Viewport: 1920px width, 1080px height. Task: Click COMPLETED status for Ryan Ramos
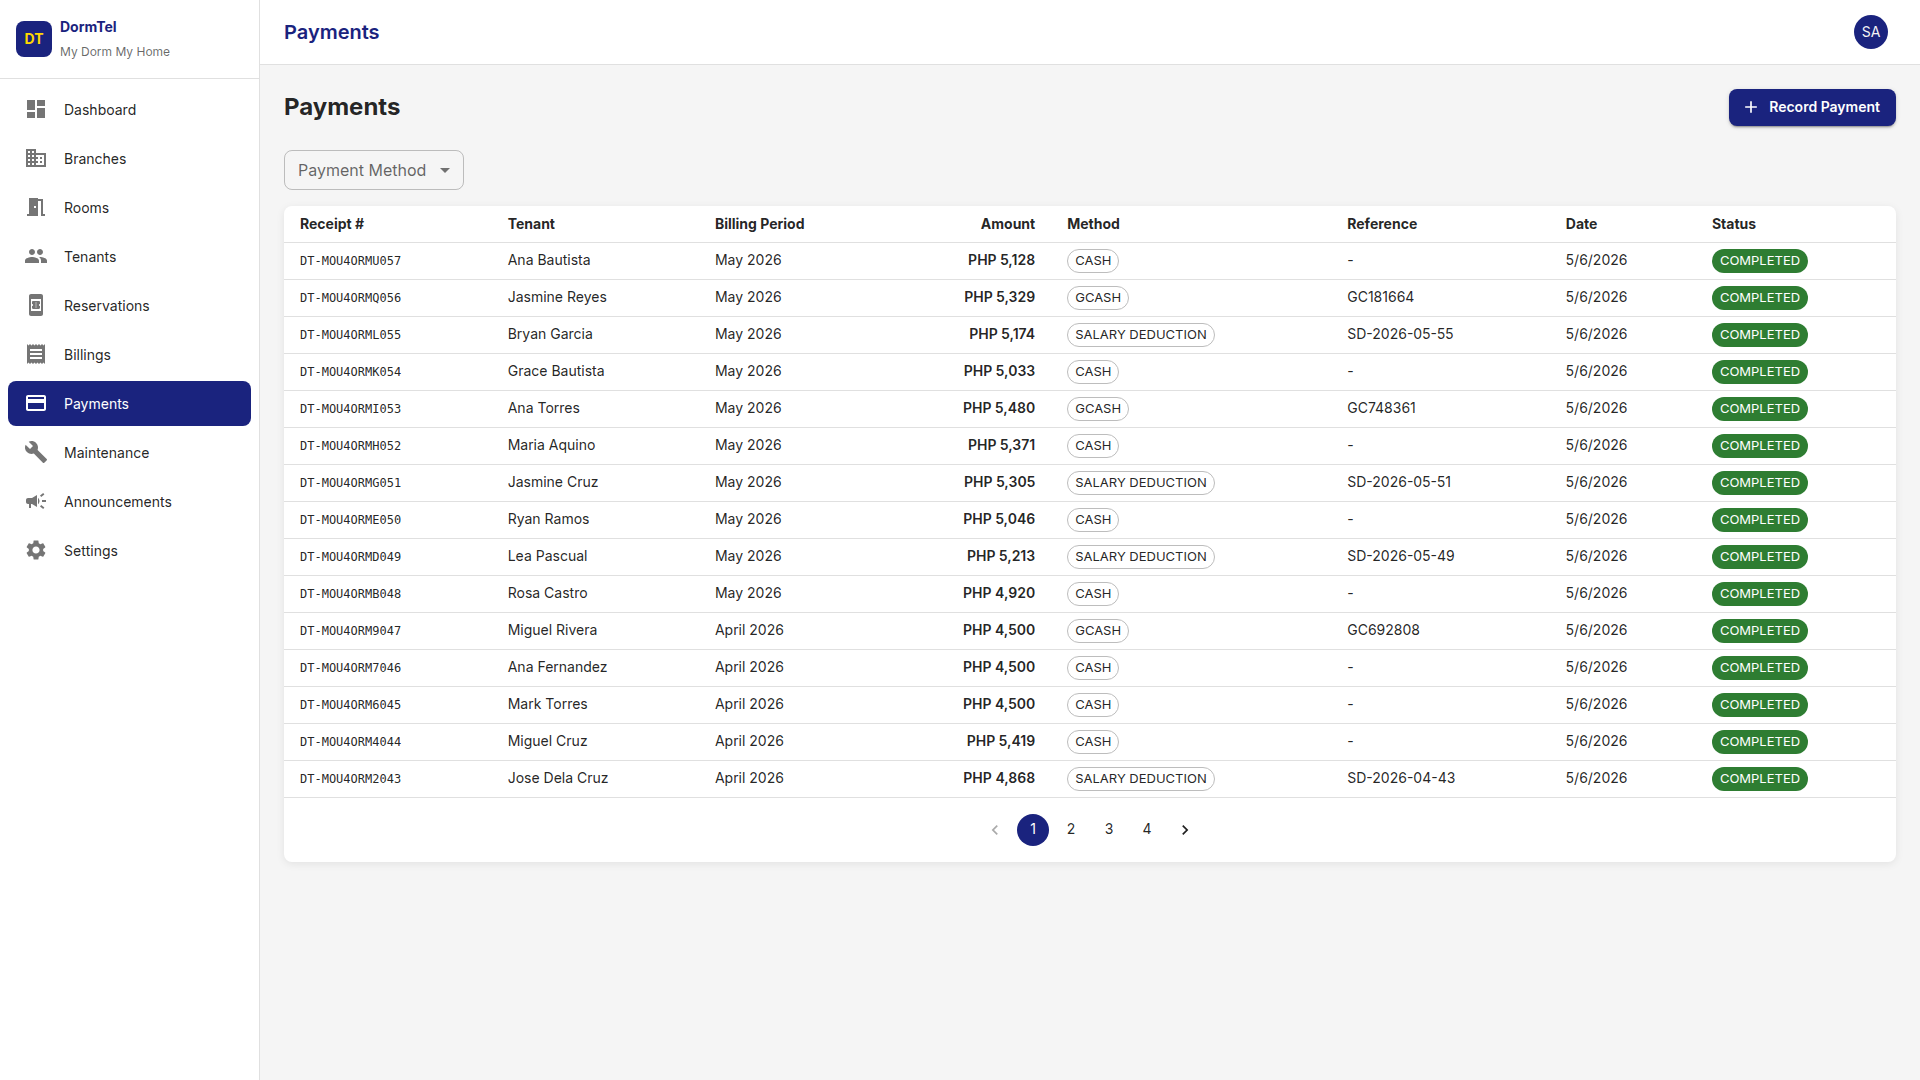point(1759,520)
